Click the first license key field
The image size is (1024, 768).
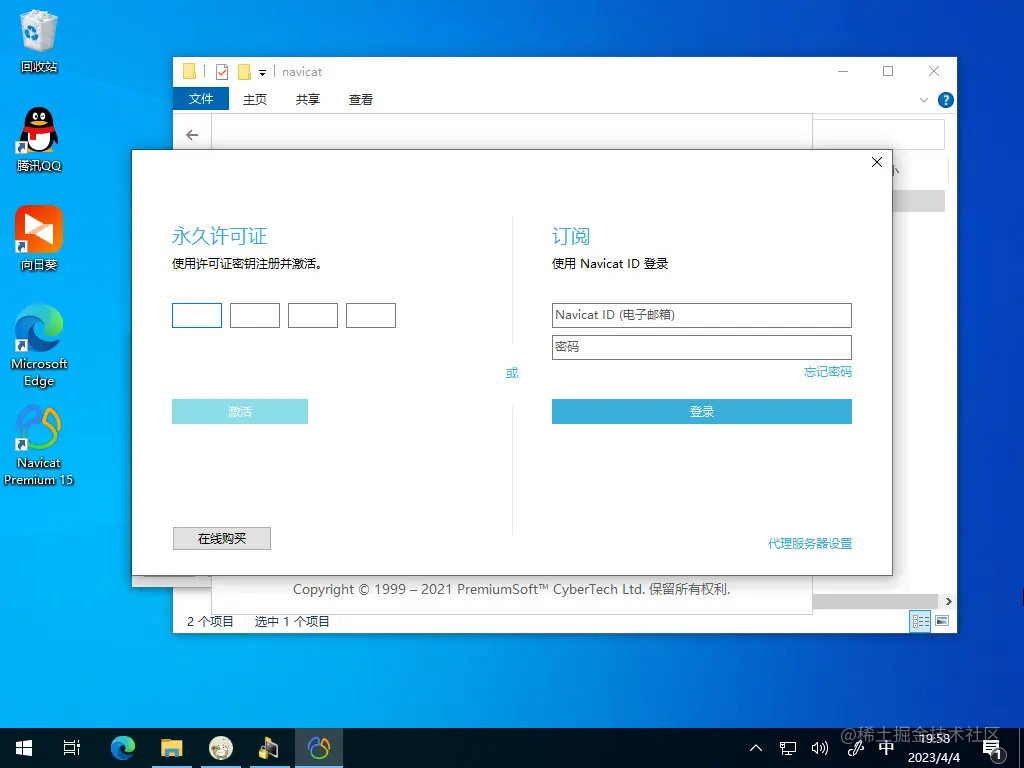pyautogui.click(x=197, y=315)
